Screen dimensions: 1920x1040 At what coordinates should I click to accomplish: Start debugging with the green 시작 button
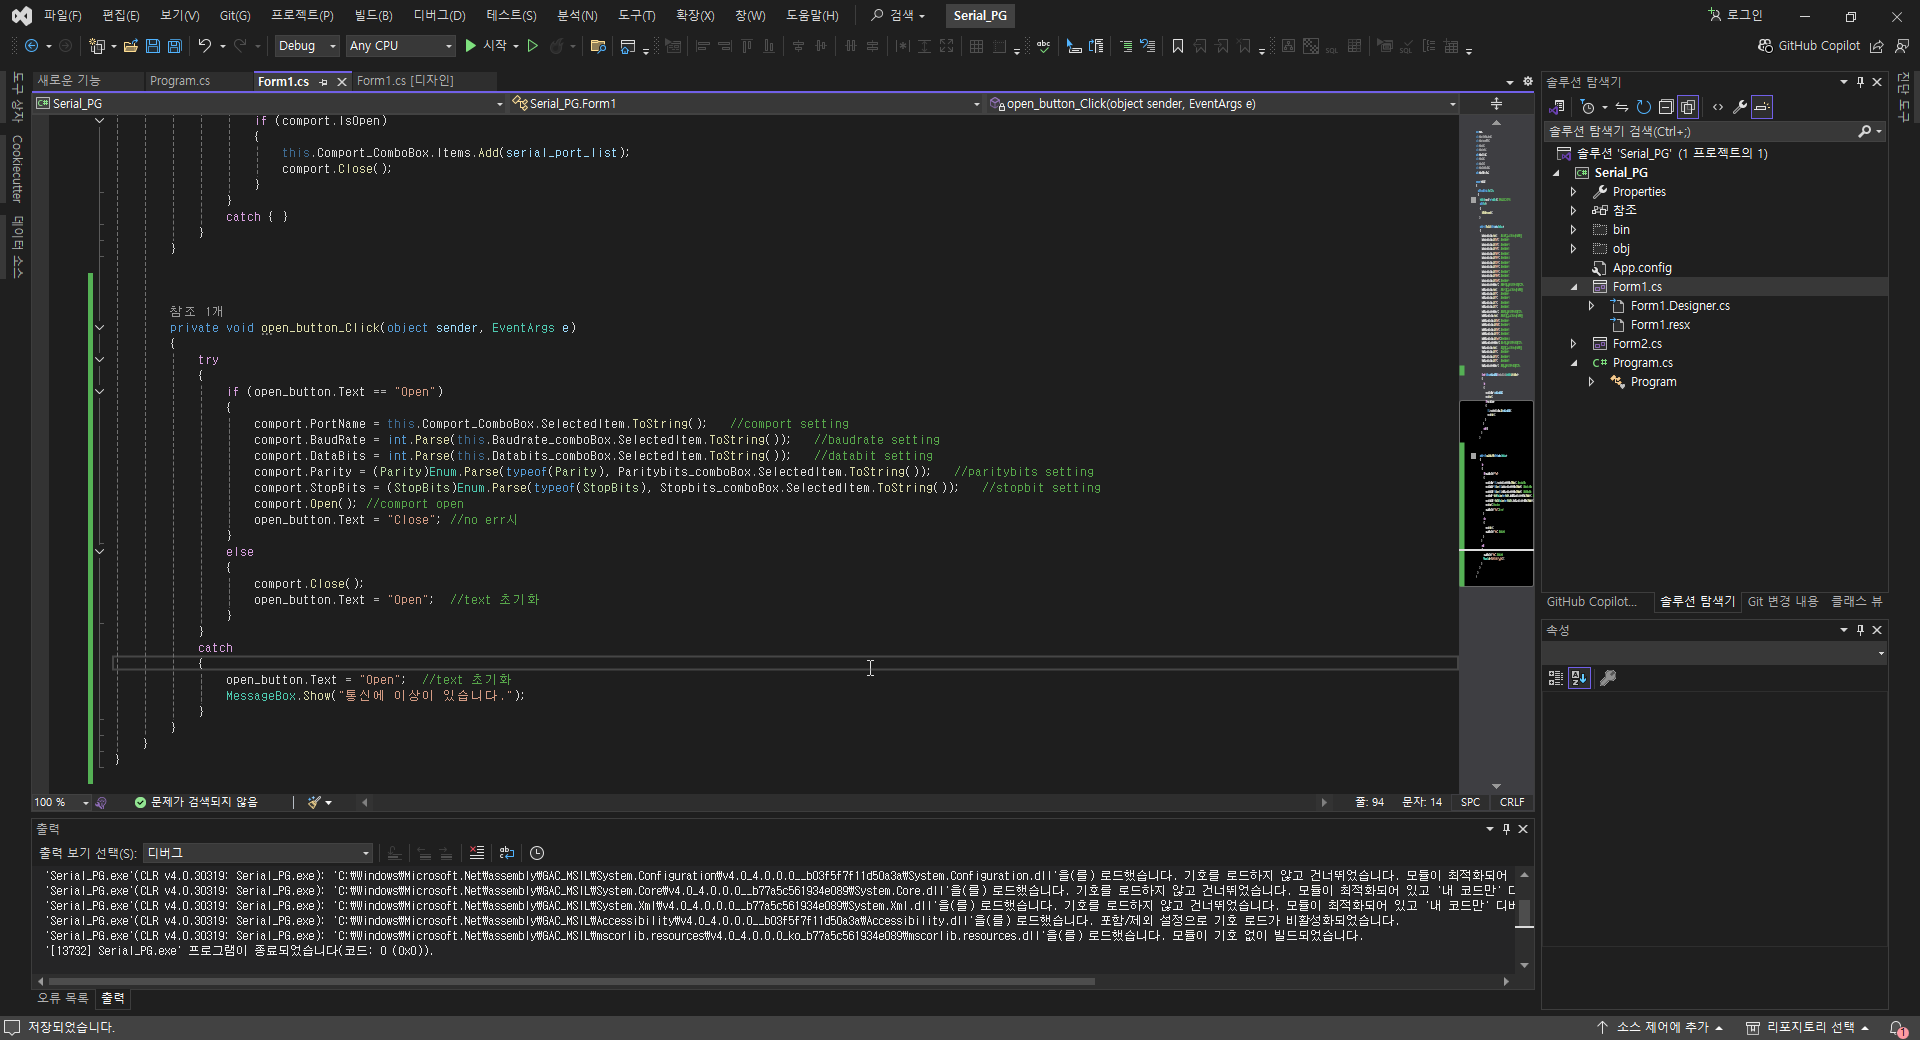[486, 46]
